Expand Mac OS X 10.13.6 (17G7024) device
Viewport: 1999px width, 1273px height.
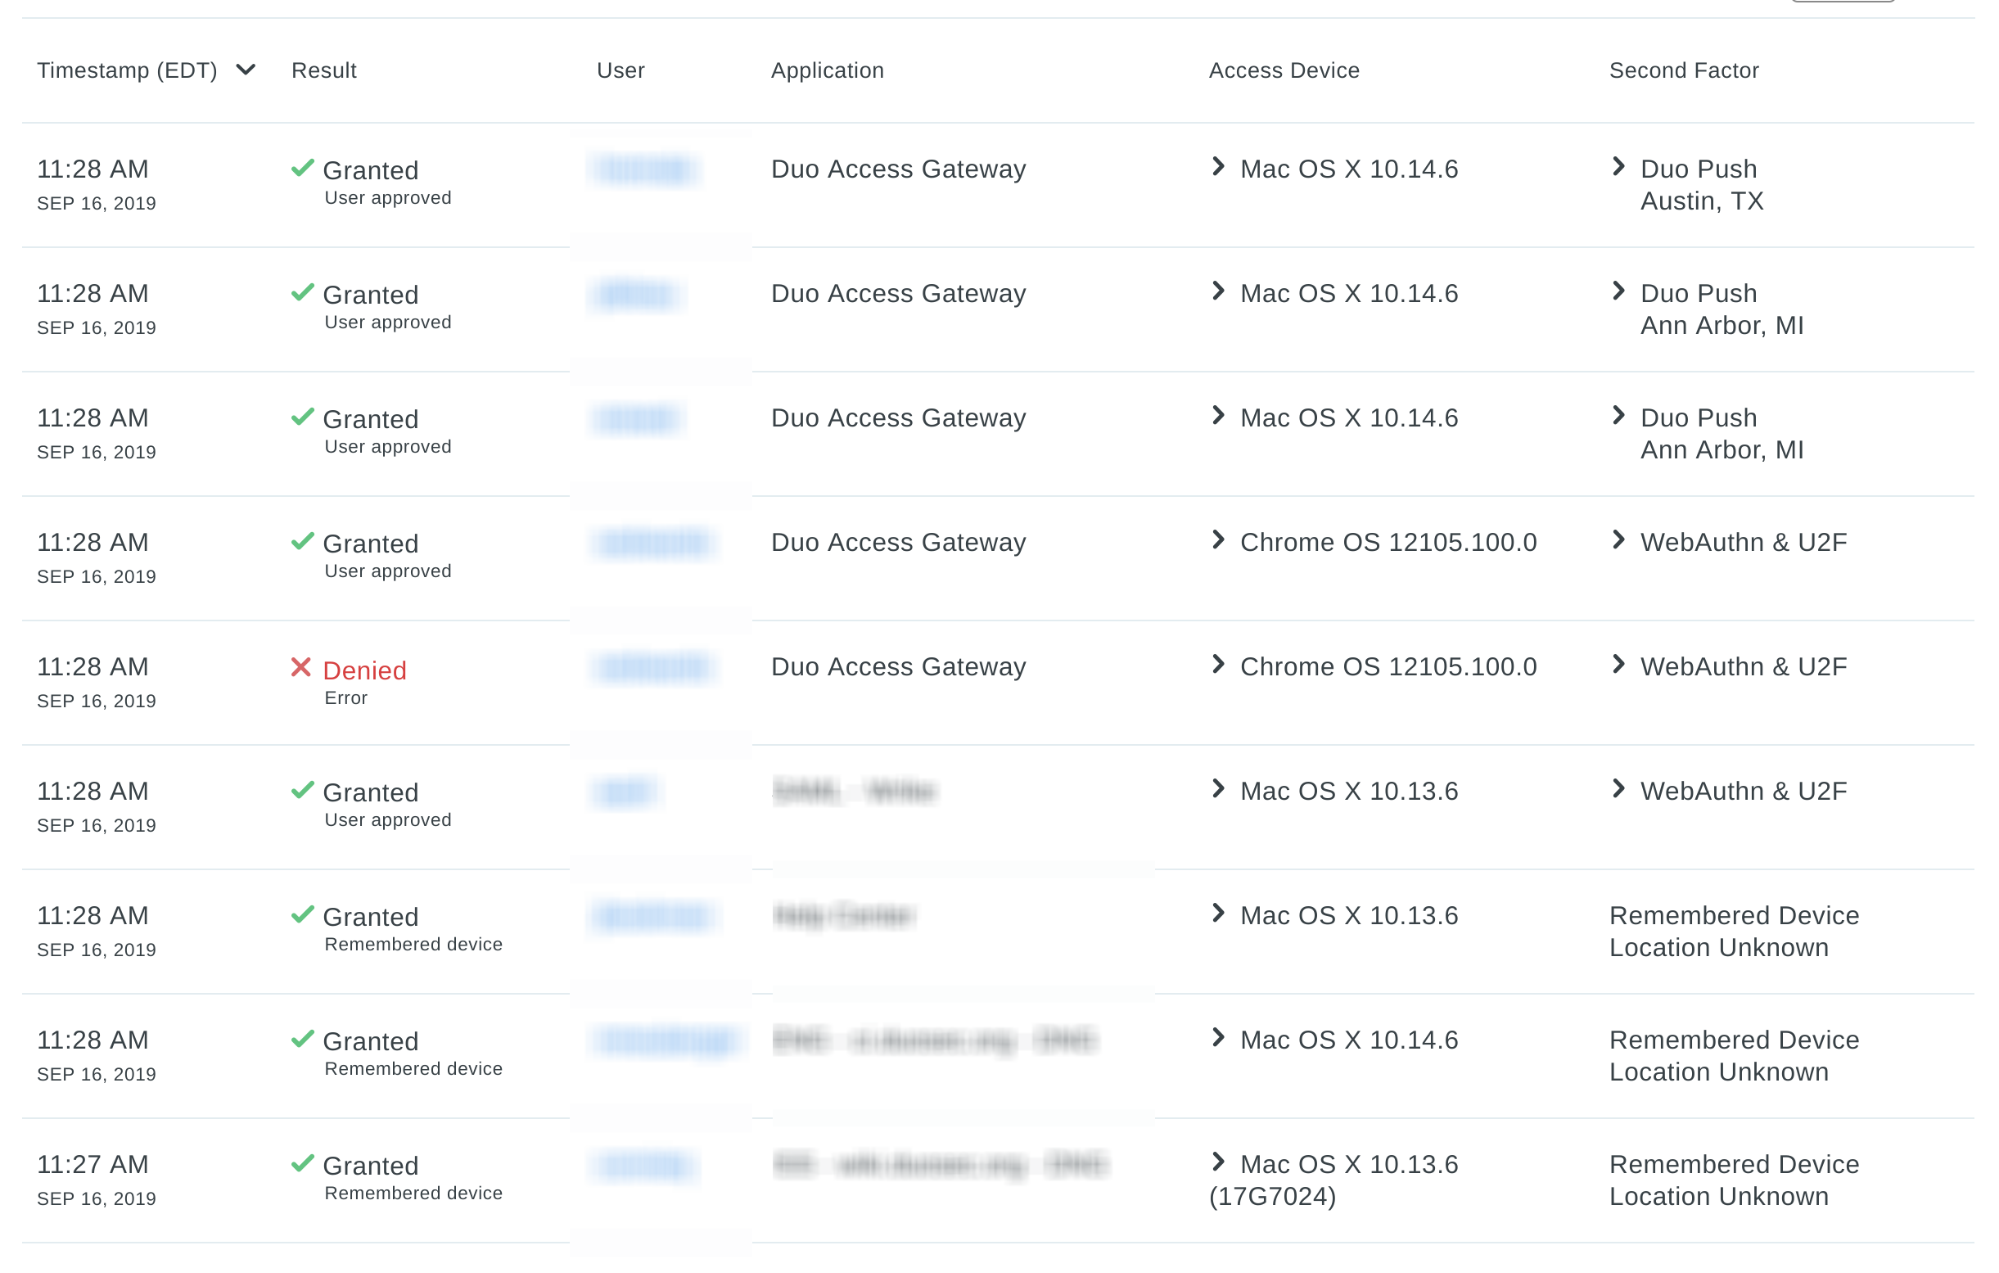[x=1218, y=1161]
